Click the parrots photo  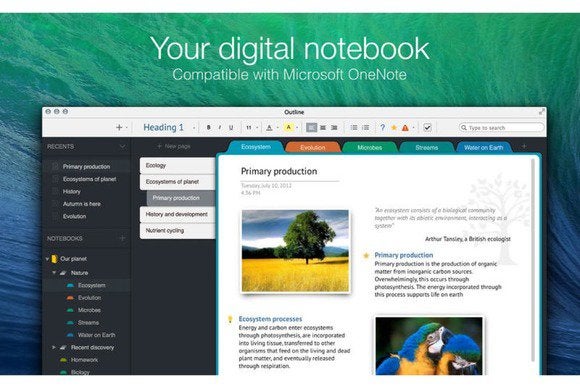[429, 345]
